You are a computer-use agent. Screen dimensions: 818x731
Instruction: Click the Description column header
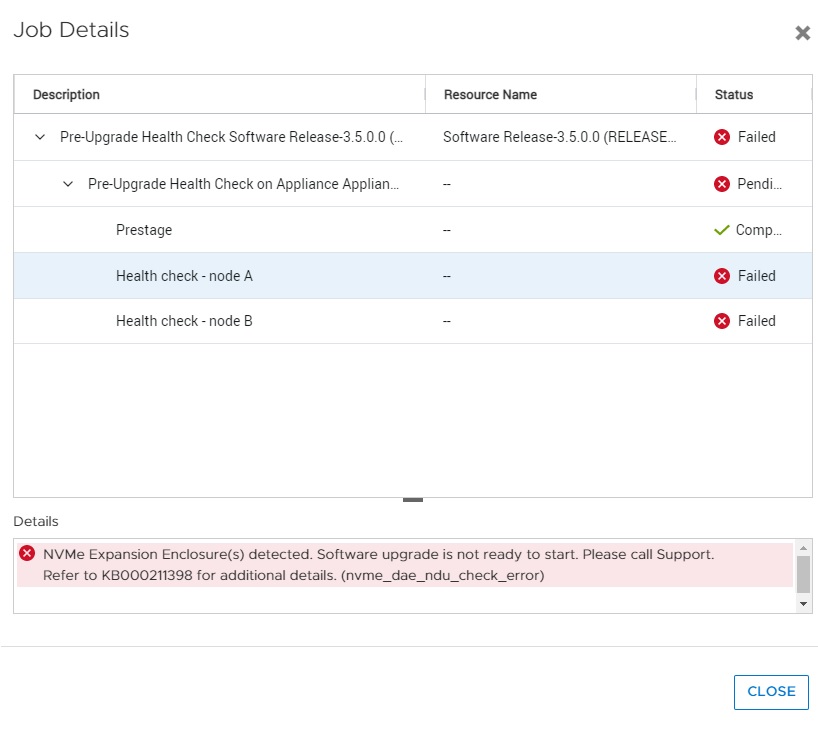[66, 94]
